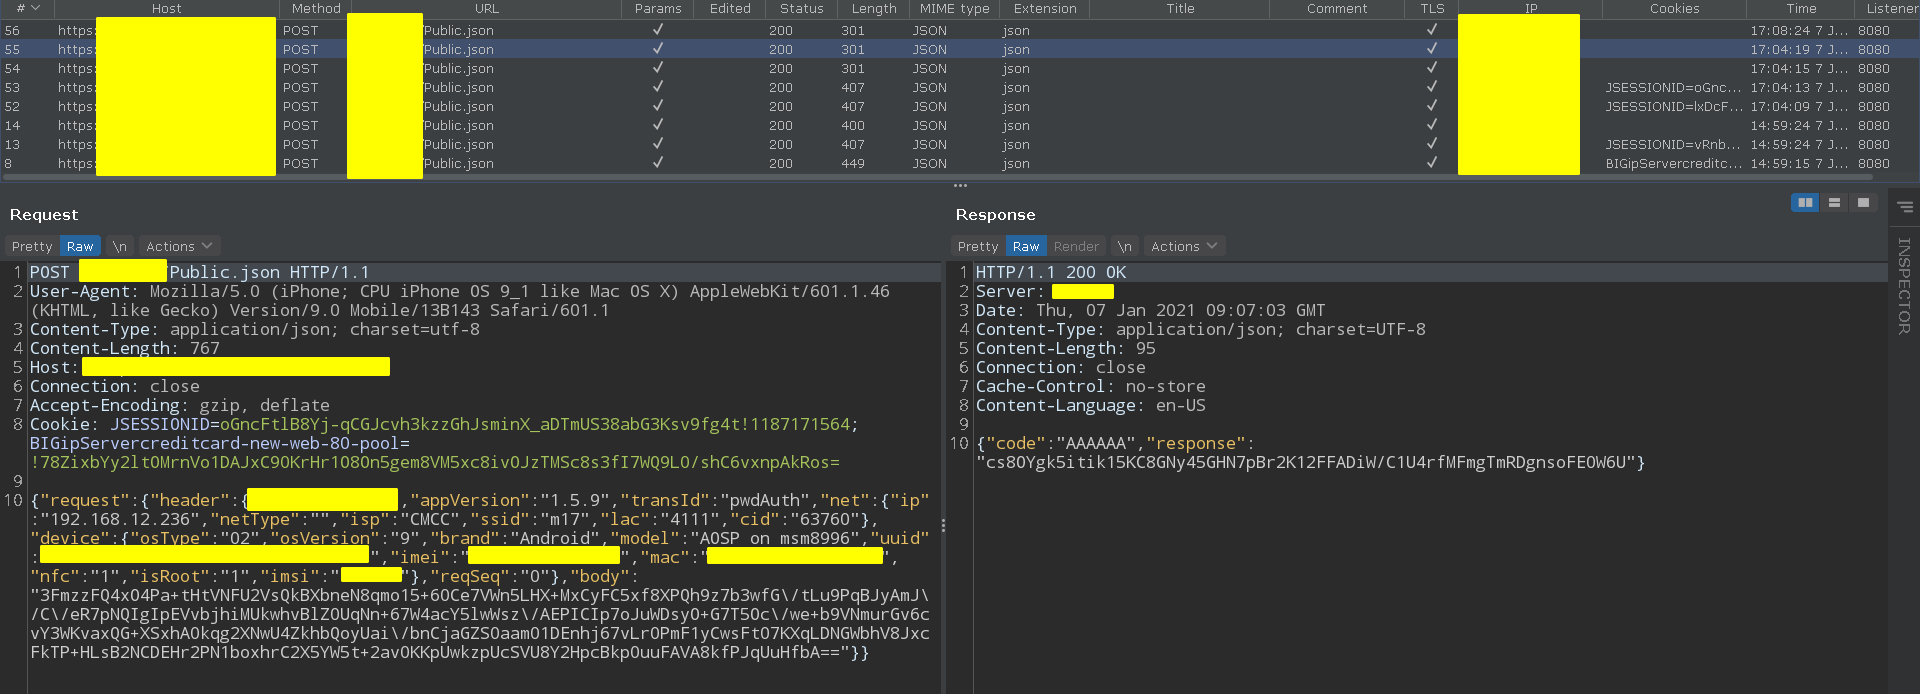Viewport: 1920px width, 694px height.
Task: Sort history by Length column header
Action: coord(874,8)
